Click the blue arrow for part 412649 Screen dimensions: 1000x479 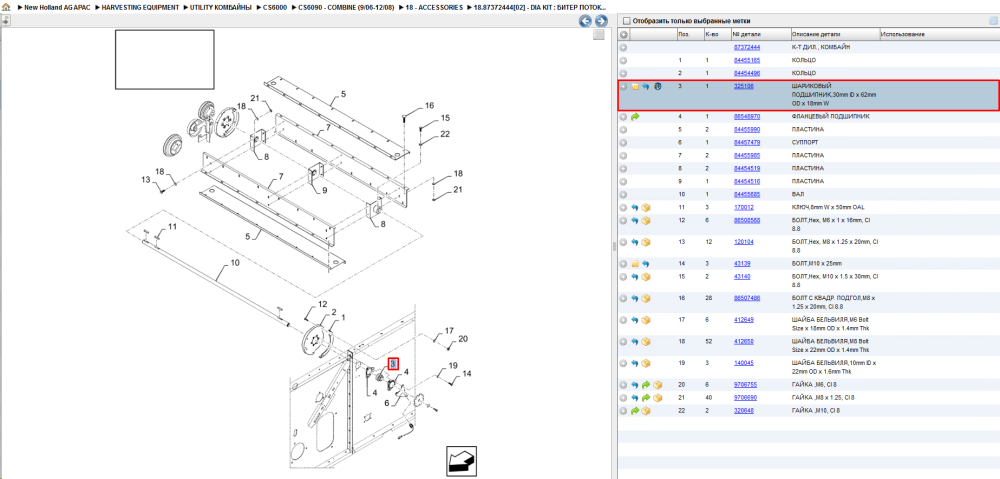coord(635,320)
